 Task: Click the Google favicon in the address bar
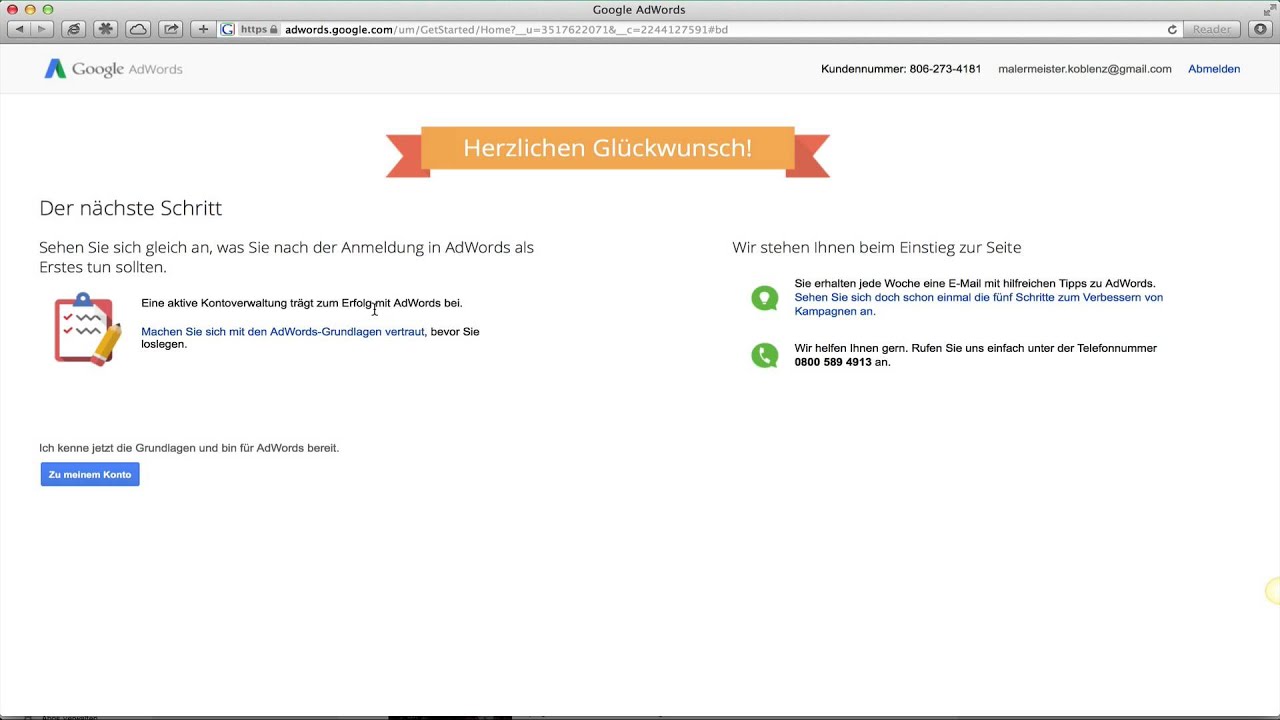[x=228, y=29]
